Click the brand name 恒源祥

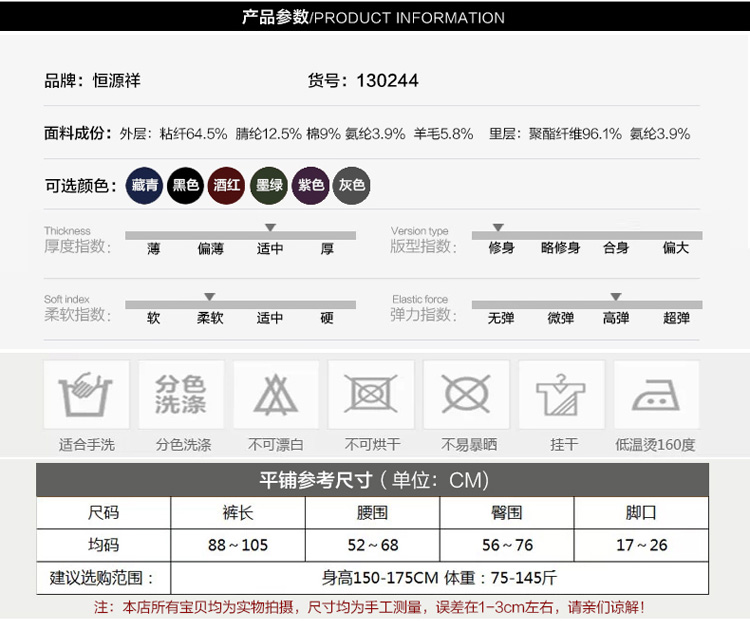click(x=117, y=80)
